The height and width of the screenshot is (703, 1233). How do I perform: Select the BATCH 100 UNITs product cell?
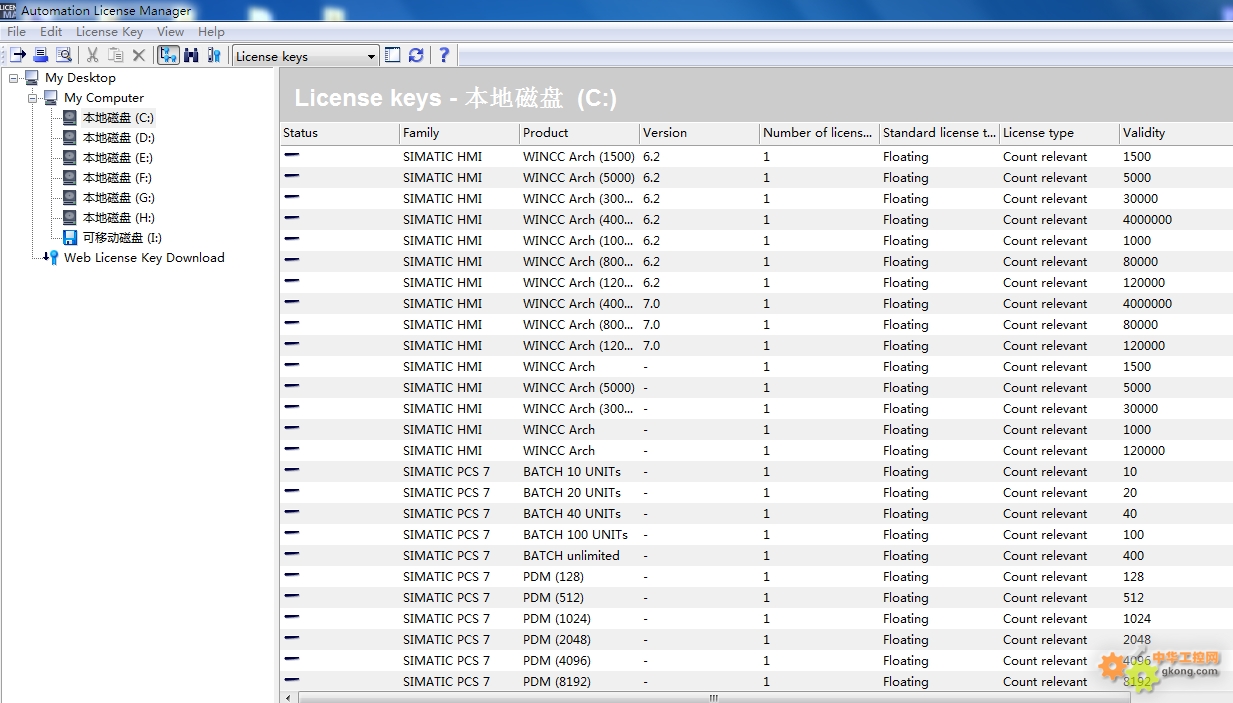click(x=576, y=535)
